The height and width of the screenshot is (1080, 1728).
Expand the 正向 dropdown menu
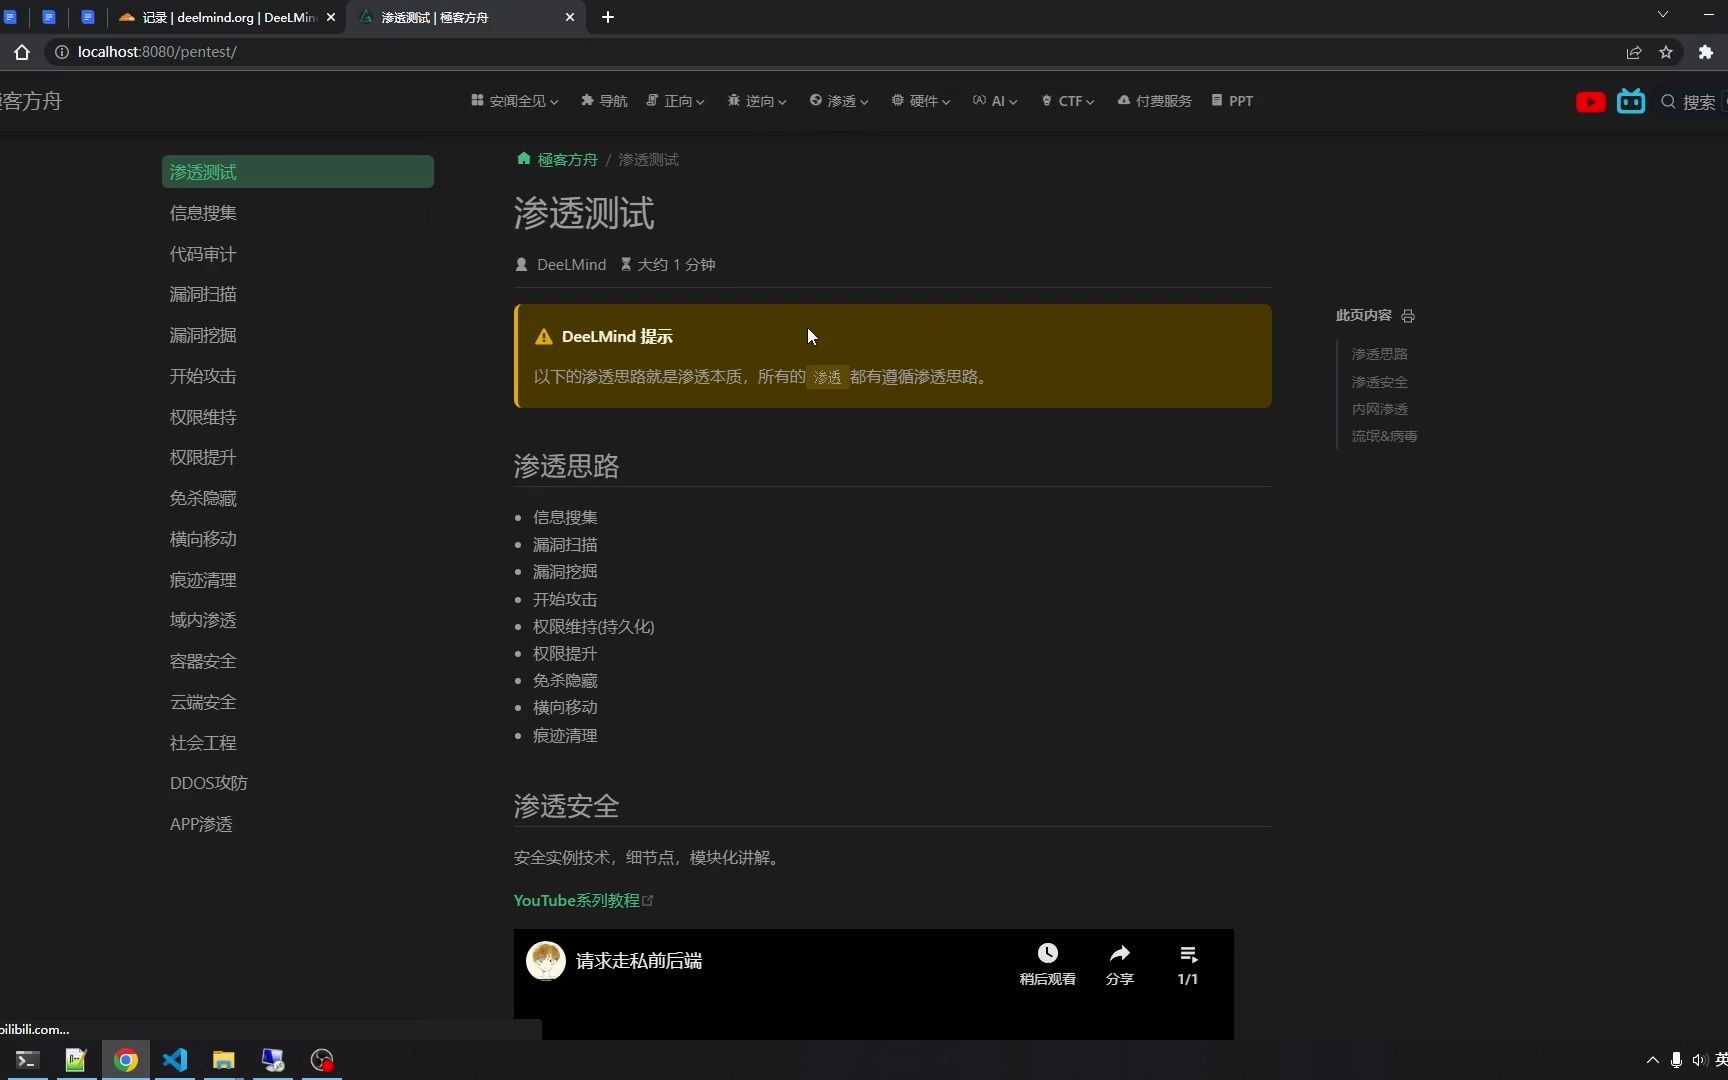(x=676, y=101)
